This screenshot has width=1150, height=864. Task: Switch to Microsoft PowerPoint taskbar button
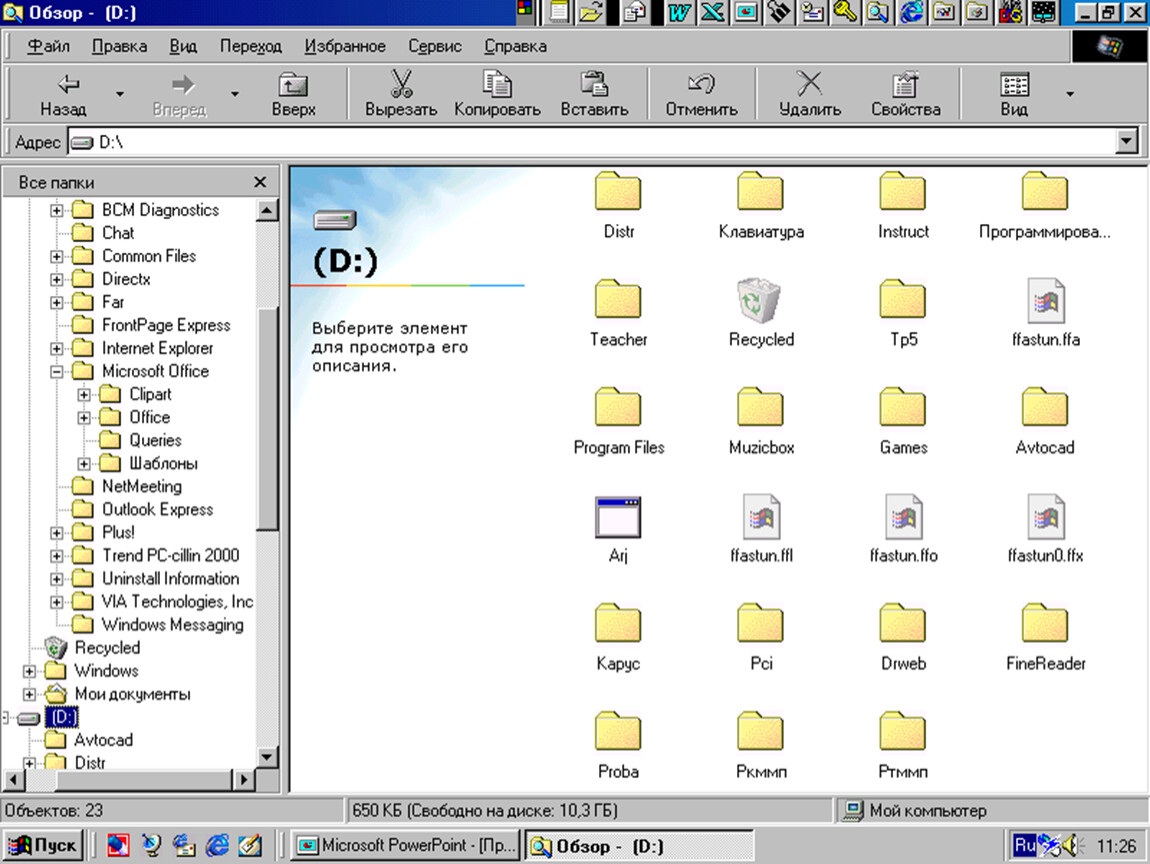(406, 846)
